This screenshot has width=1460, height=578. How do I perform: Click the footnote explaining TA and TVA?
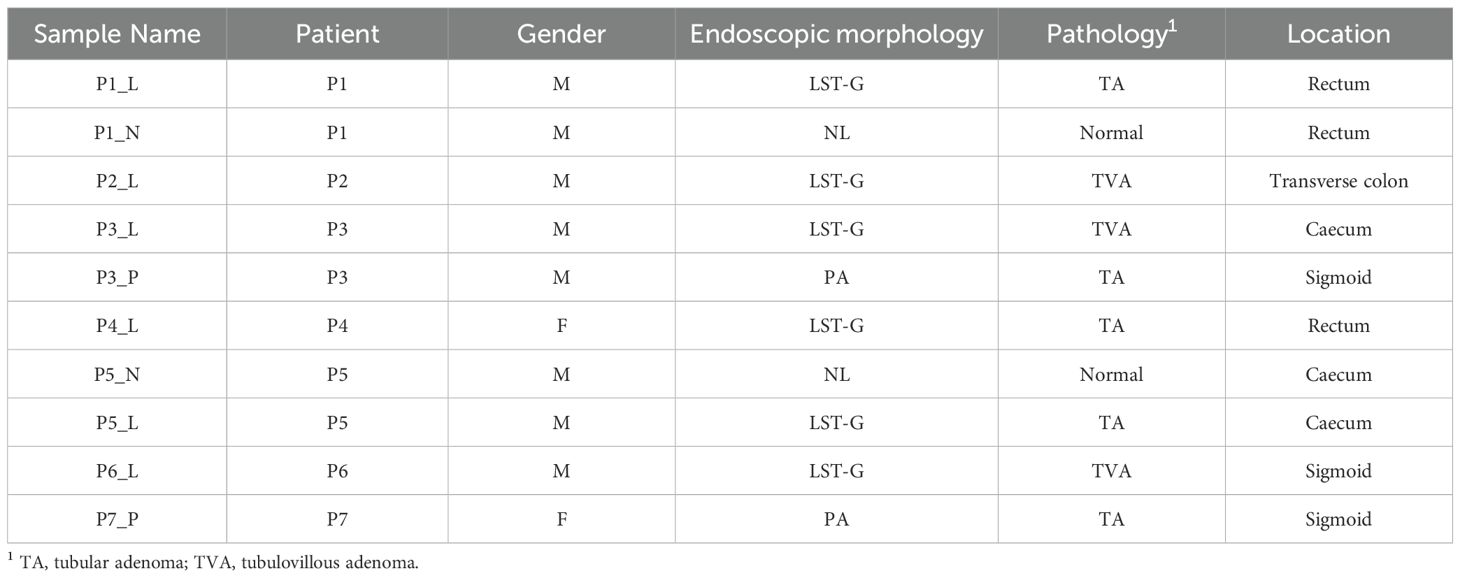click(x=218, y=562)
